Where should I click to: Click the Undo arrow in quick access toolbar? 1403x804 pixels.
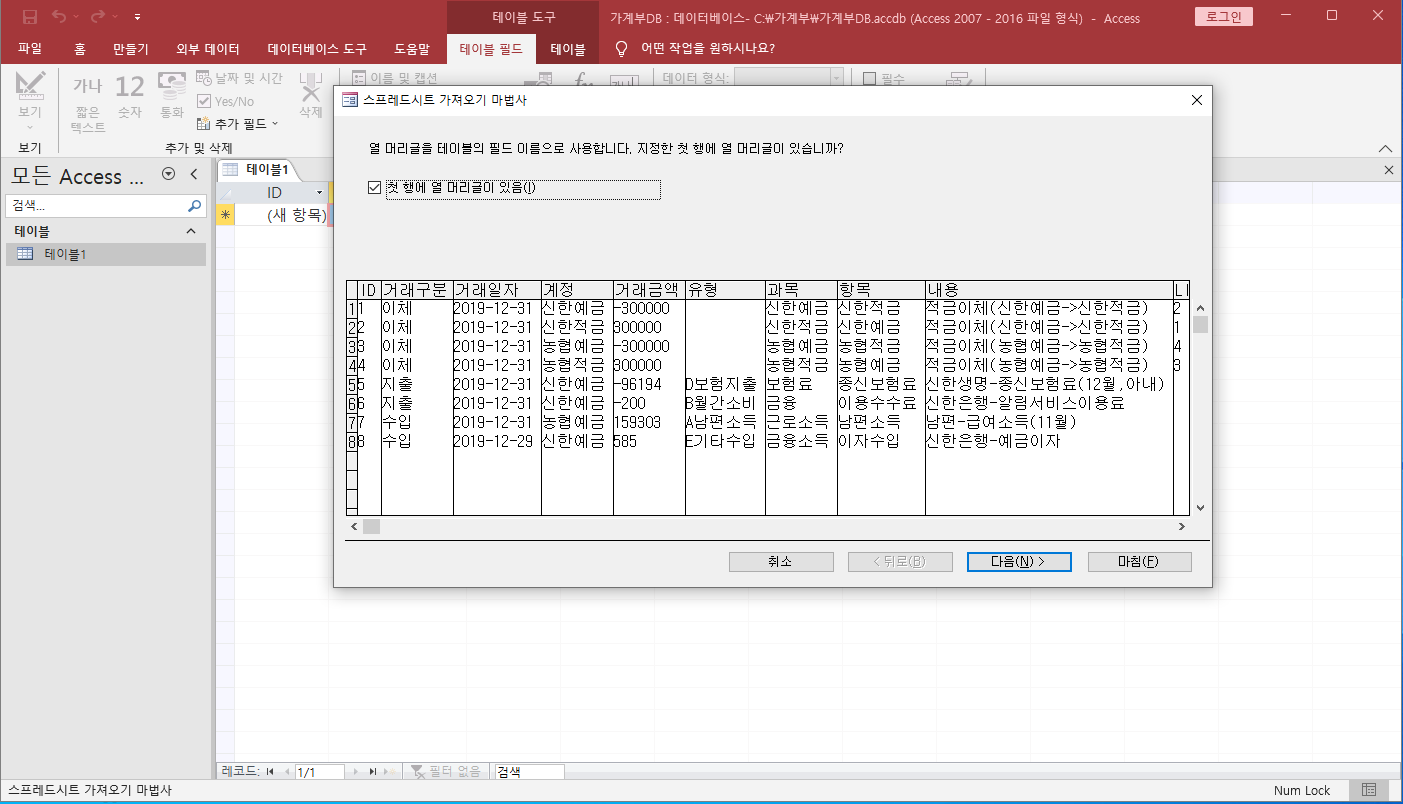pyautogui.click(x=60, y=17)
